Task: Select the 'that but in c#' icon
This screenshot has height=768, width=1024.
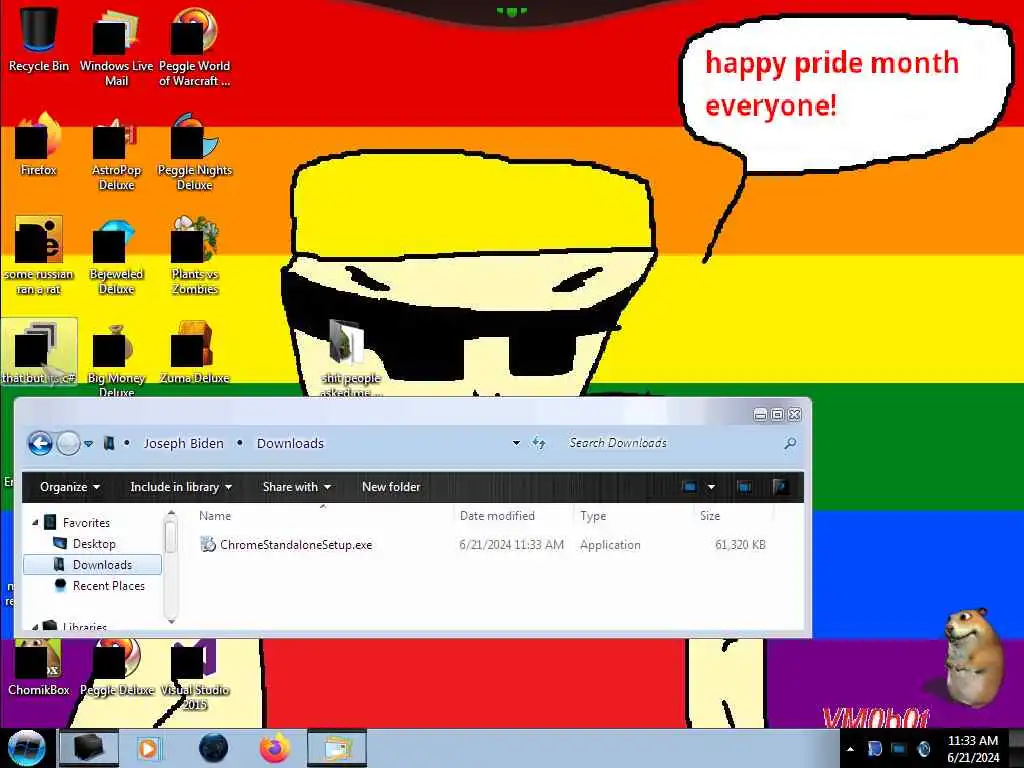Action: coord(39,353)
